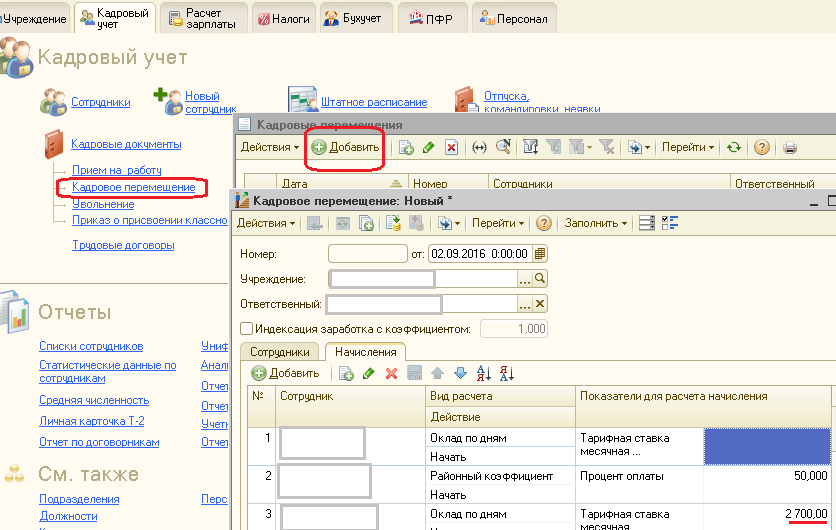Sort list by the Дата column header

click(342, 183)
